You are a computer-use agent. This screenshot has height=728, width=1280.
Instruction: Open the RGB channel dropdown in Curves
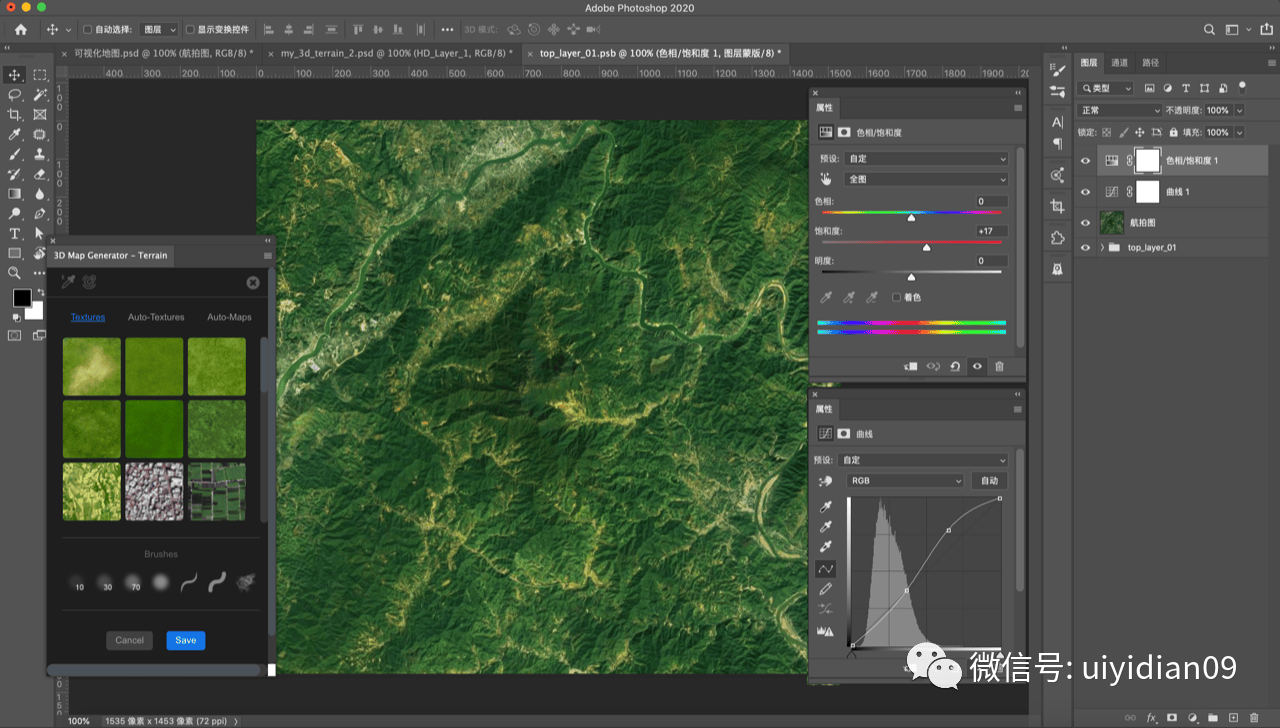point(905,481)
